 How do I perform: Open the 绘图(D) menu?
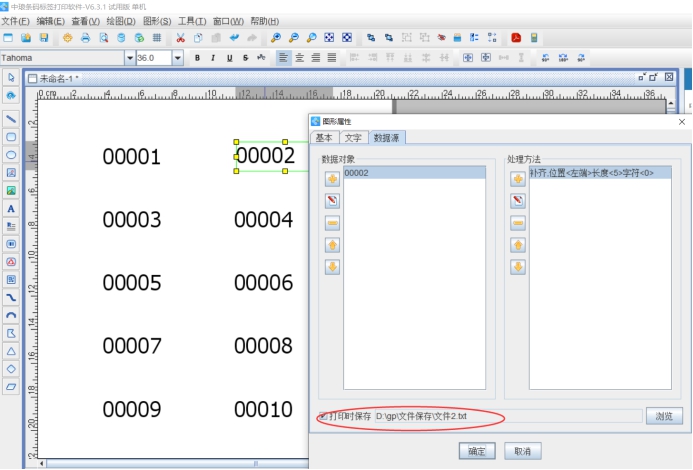point(120,21)
